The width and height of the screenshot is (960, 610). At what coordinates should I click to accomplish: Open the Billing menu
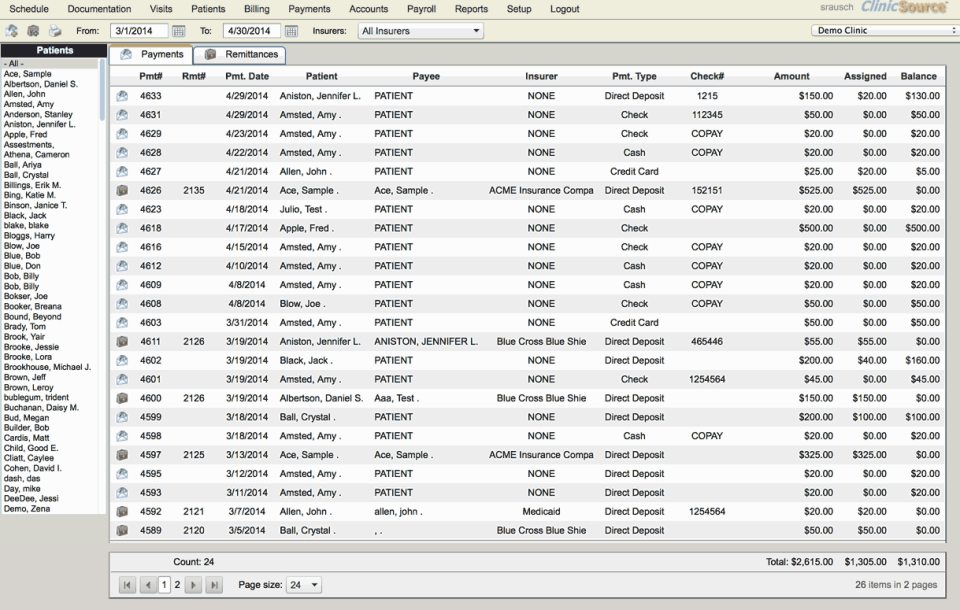[257, 9]
